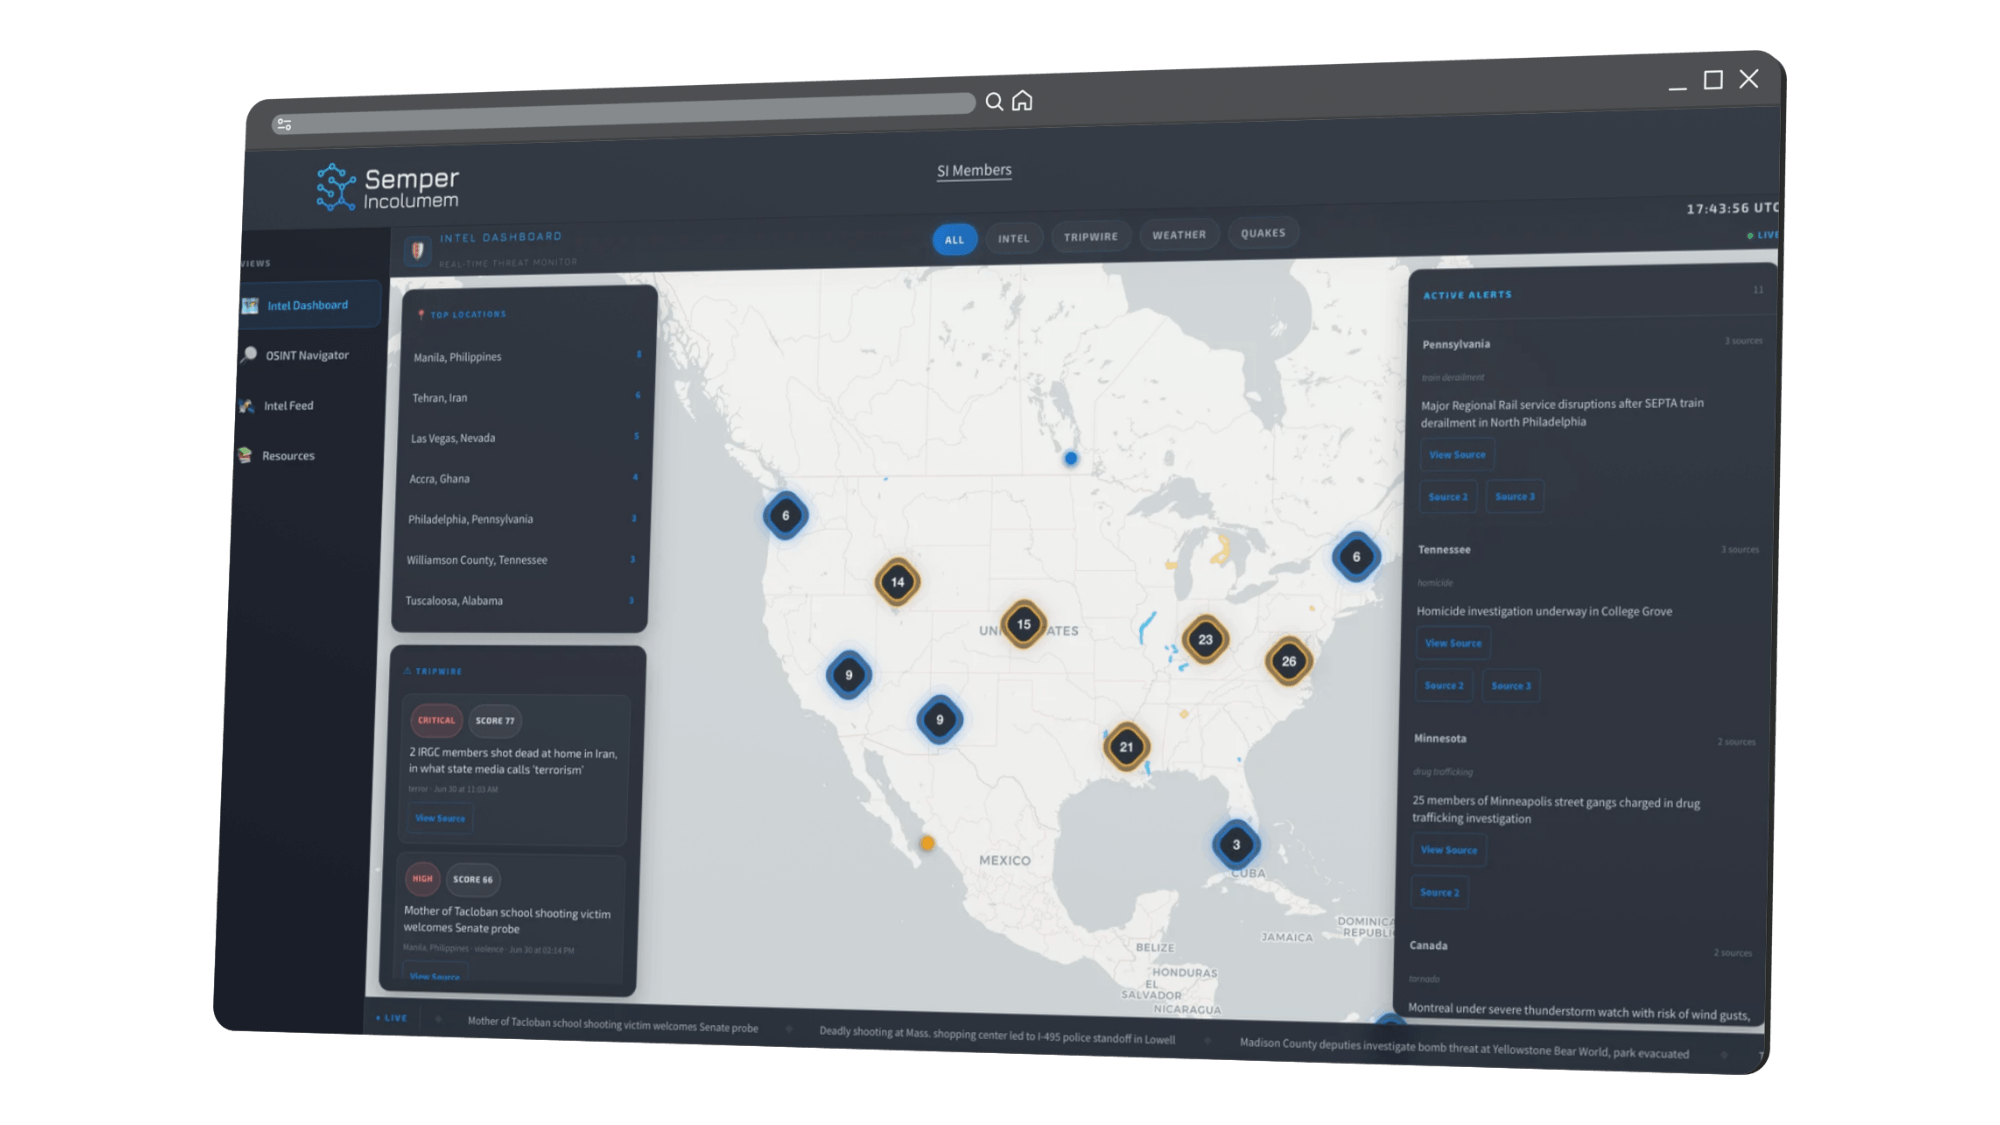Open the SI Members link
2000x1125 pixels.
(974, 170)
